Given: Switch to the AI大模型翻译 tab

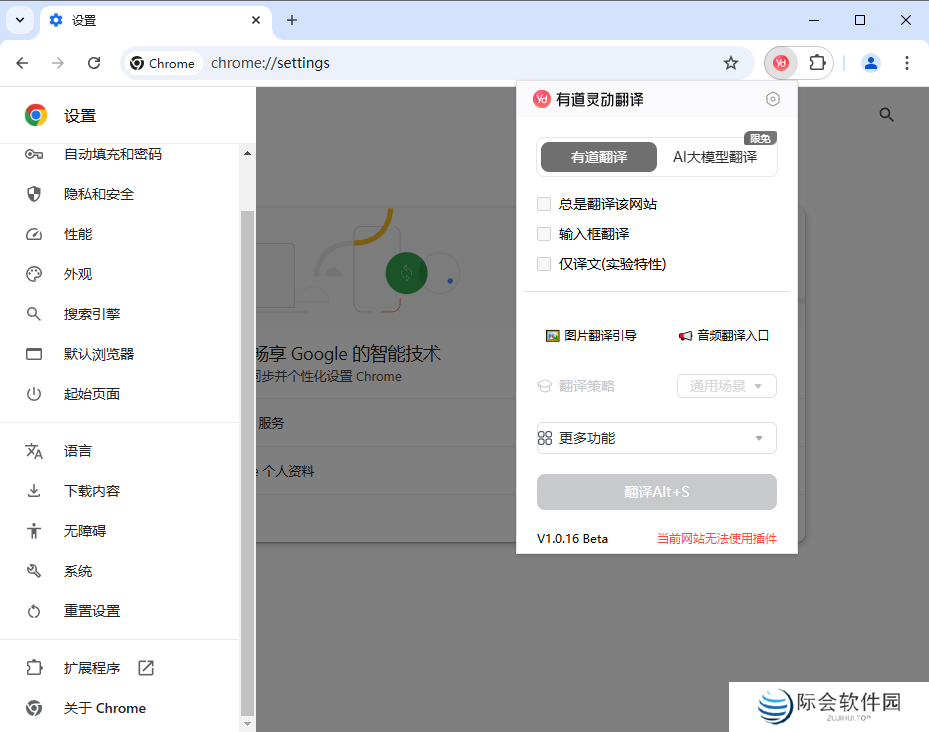Looking at the screenshot, I should [716, 157].
